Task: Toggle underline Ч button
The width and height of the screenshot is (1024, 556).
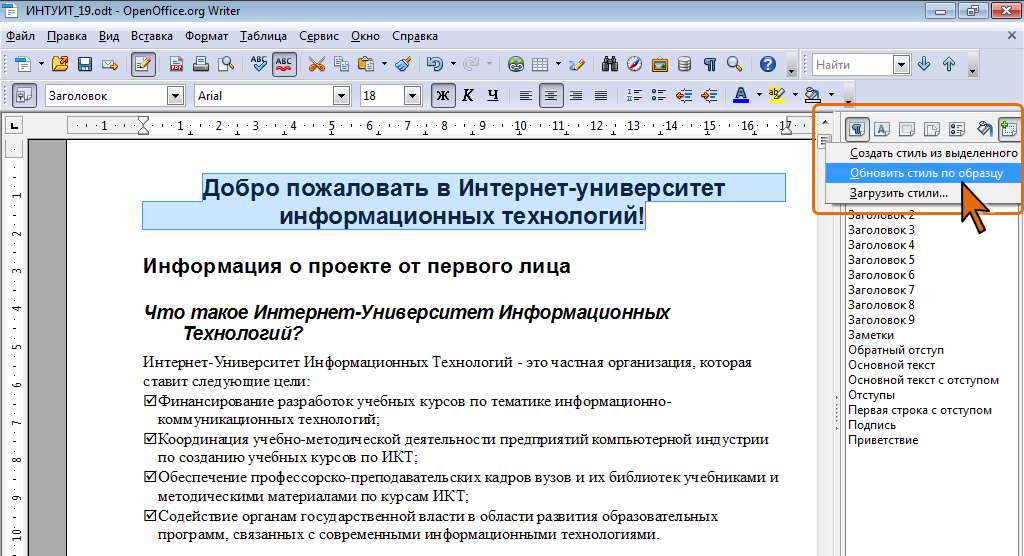Action: 492,96
